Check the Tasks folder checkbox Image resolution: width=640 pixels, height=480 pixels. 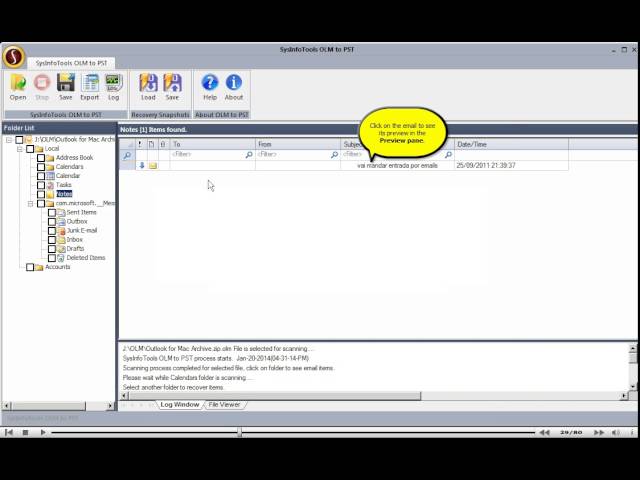click(41, 185)
